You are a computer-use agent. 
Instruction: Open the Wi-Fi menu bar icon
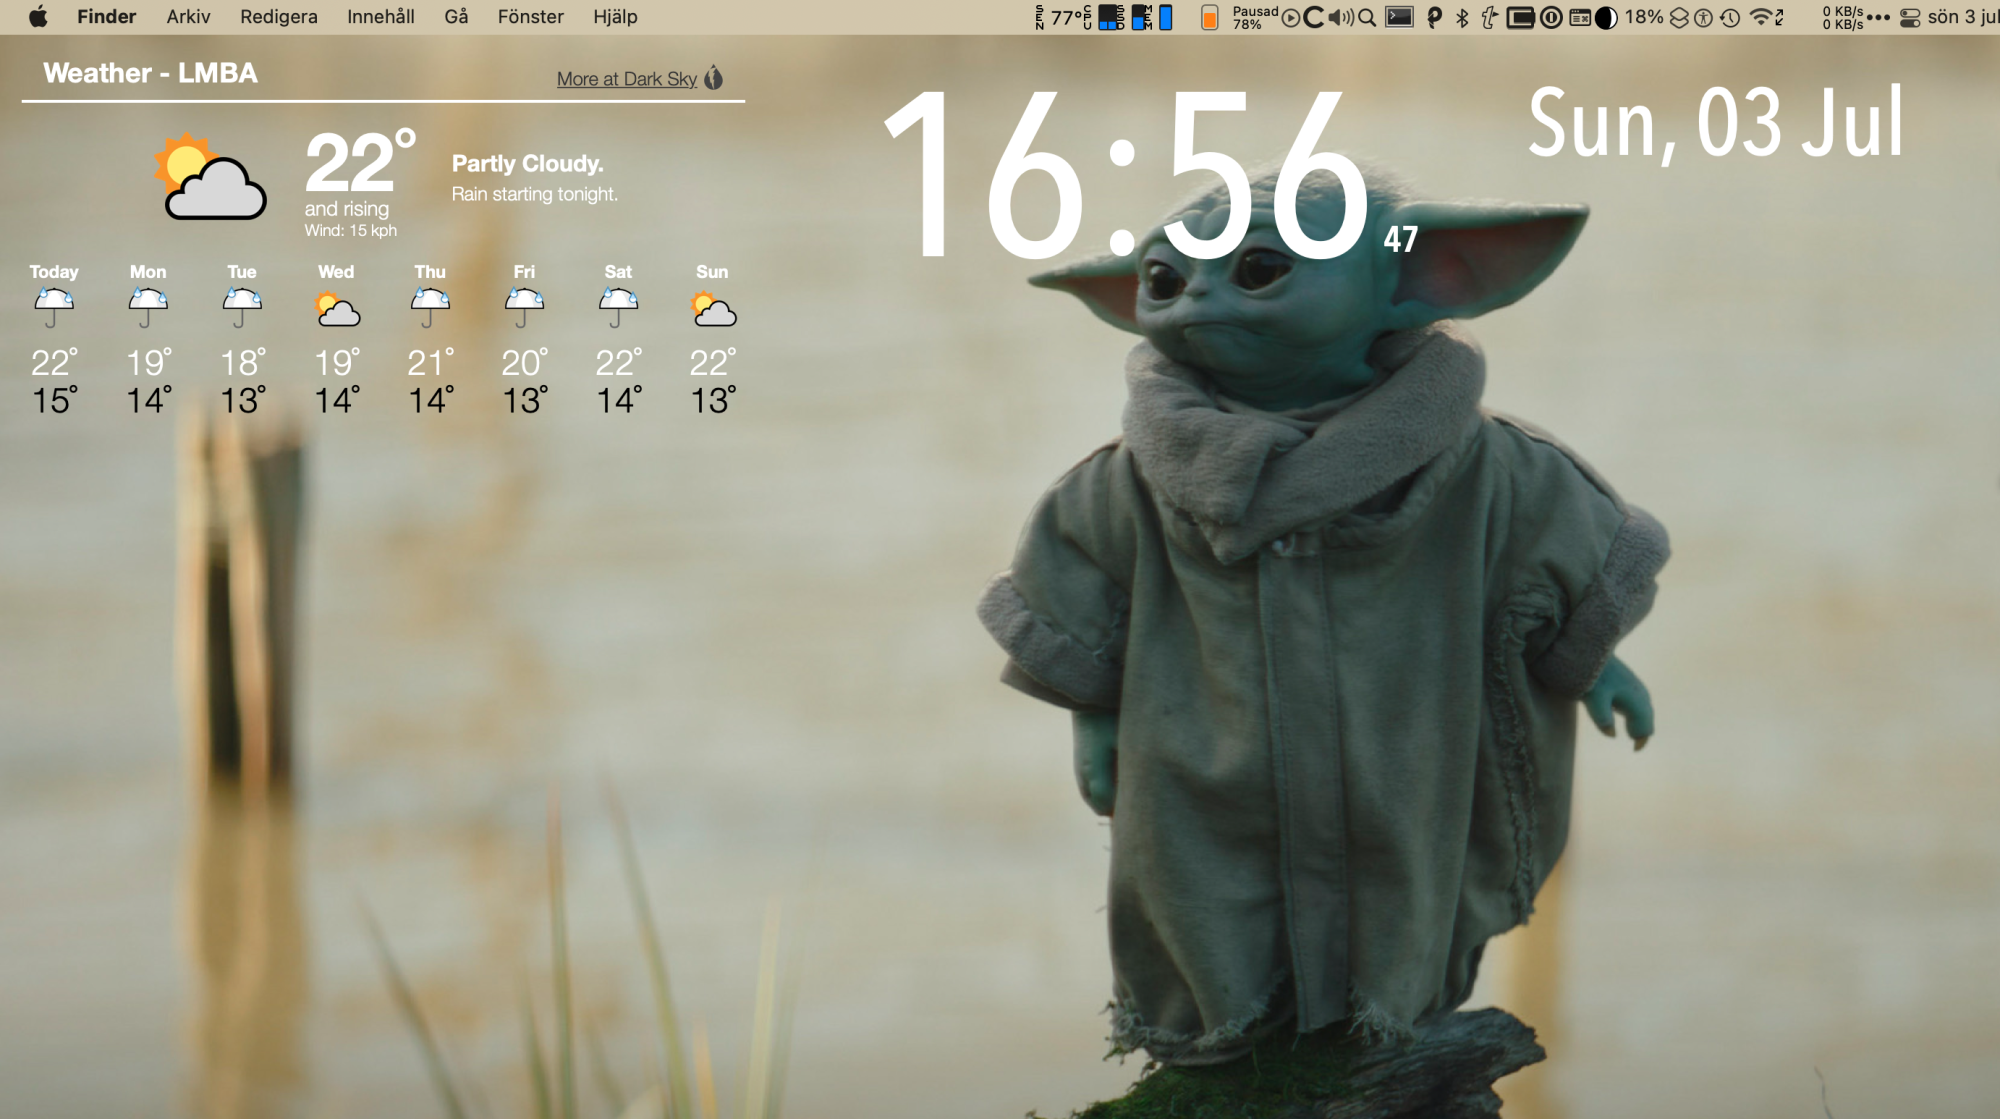1760,17
